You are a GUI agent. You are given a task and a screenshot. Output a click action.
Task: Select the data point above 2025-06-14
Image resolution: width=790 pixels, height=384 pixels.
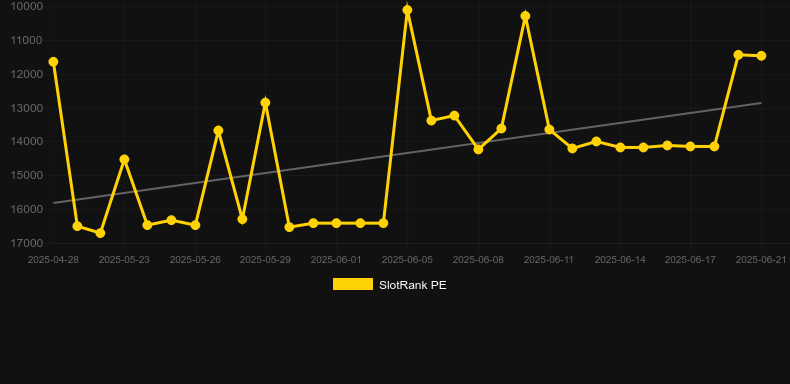pos(620,147)
